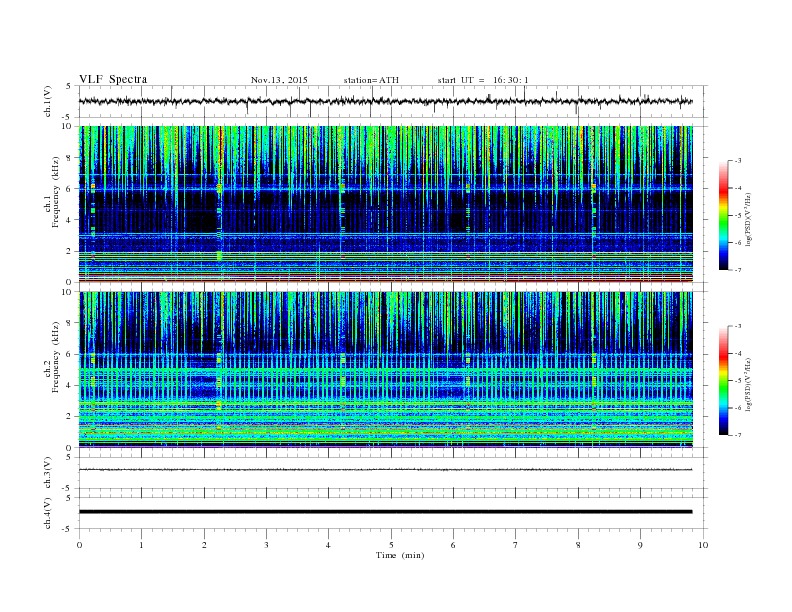Viewport: 792px width, 612px height.
Task: Click the time axis tick label "6"
Action: pyautogui.click(x=453, y=545)
